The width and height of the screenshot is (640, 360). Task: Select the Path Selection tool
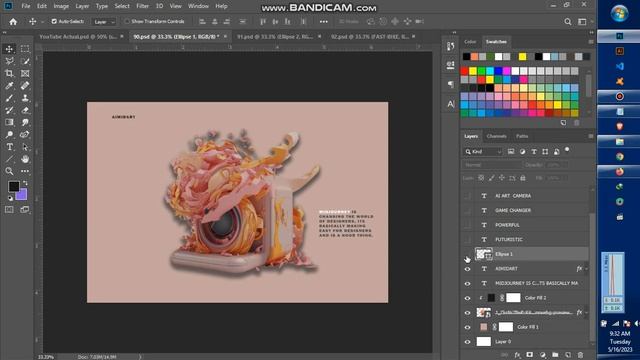[25, 147]
